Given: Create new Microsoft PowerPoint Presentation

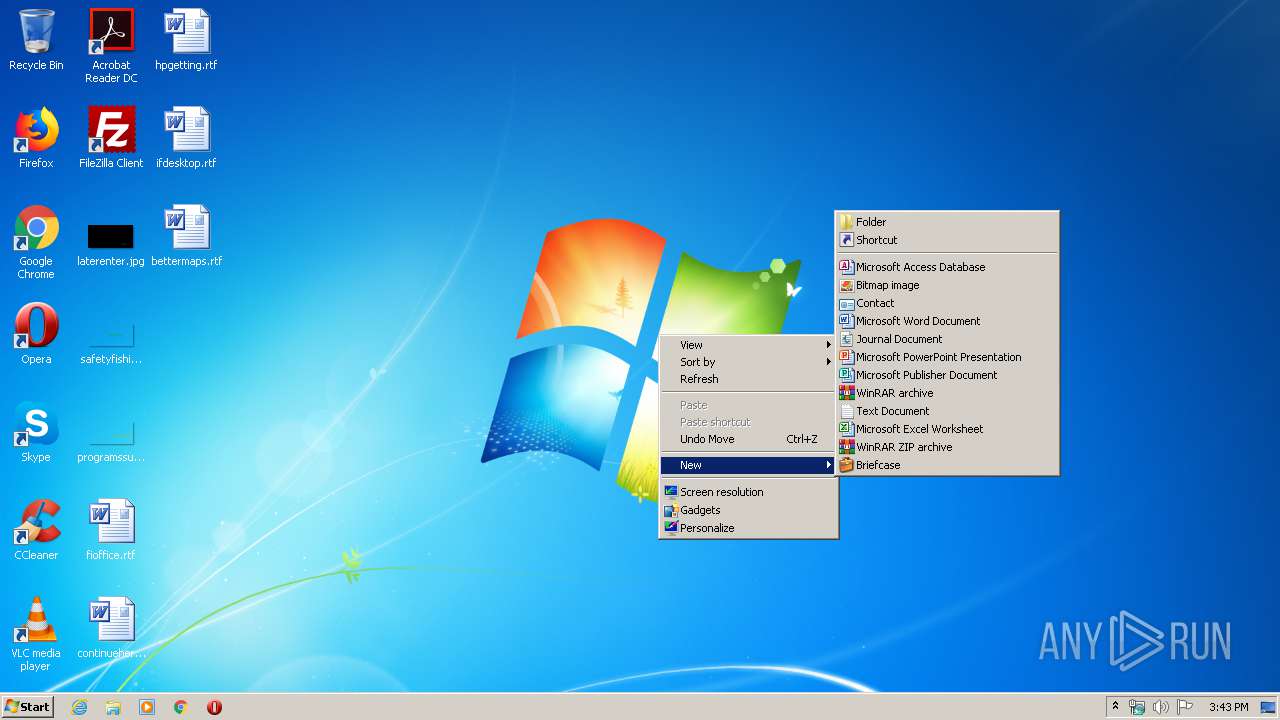Looking at the screenshot, I should 947,357.
